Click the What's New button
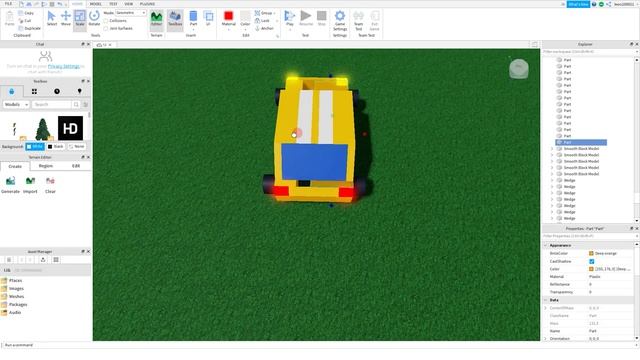 578,4
